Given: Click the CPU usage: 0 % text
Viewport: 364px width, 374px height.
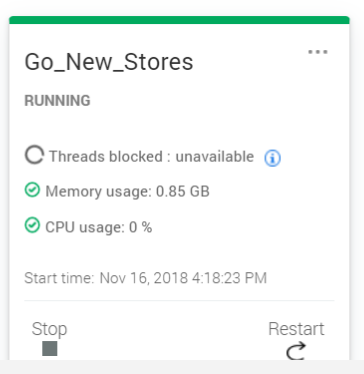Looking at the screenshot, I should click(x=99, y=227).
